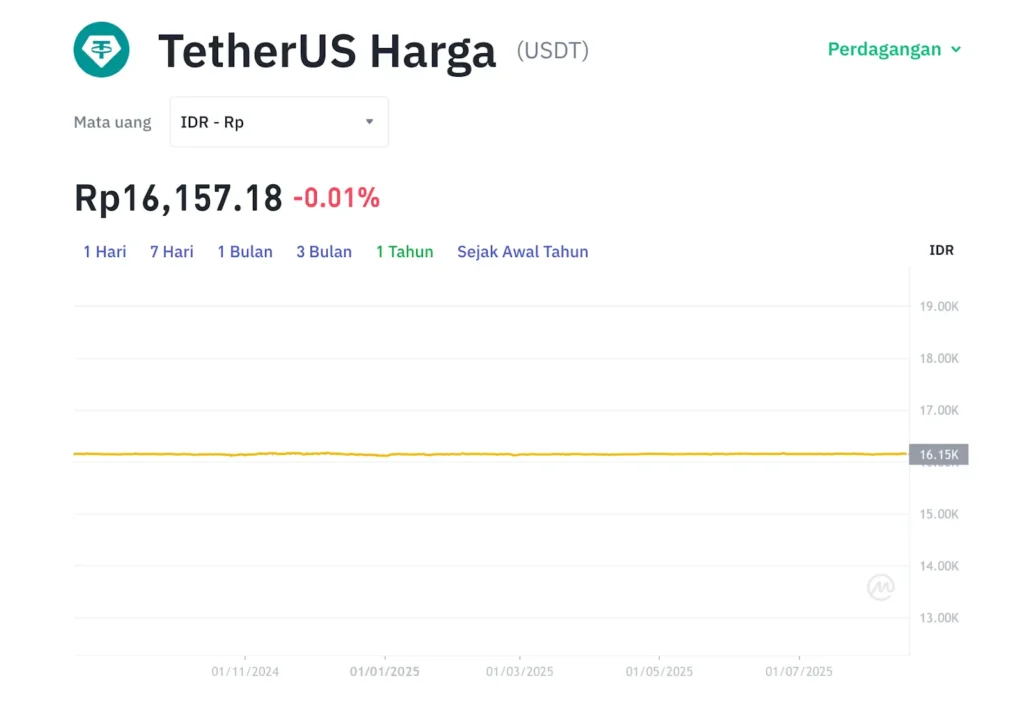Click the Rp16,157.18 price value
The image size is (1024, 725).
pyautogui.click(x=178, y=198)
